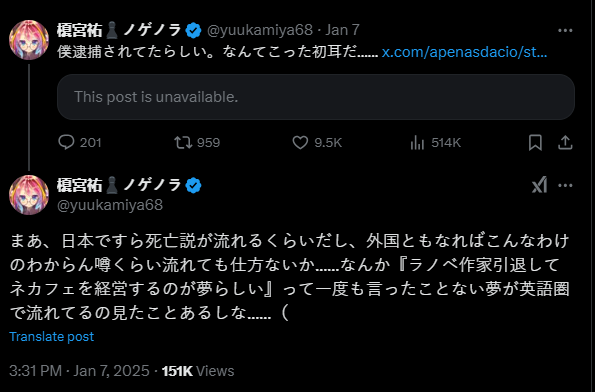The image size is (595, 392).
Task: Click the verified badge on second post
Action: pos(194,185)
